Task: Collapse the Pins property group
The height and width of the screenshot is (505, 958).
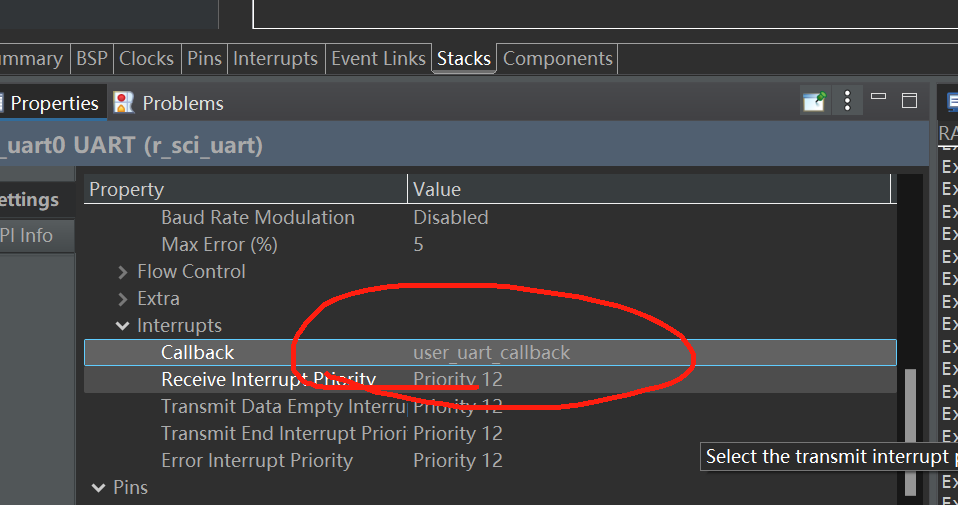Action: pos(98,488)
